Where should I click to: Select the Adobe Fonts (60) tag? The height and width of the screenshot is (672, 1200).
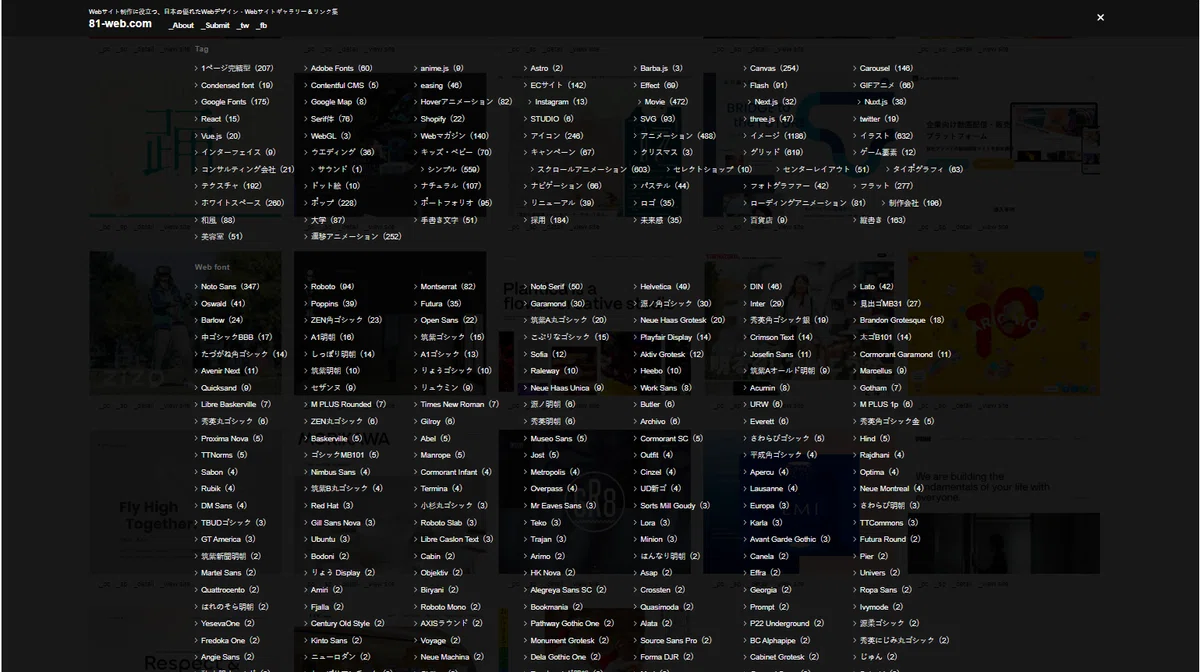click(x=341, y=68)
